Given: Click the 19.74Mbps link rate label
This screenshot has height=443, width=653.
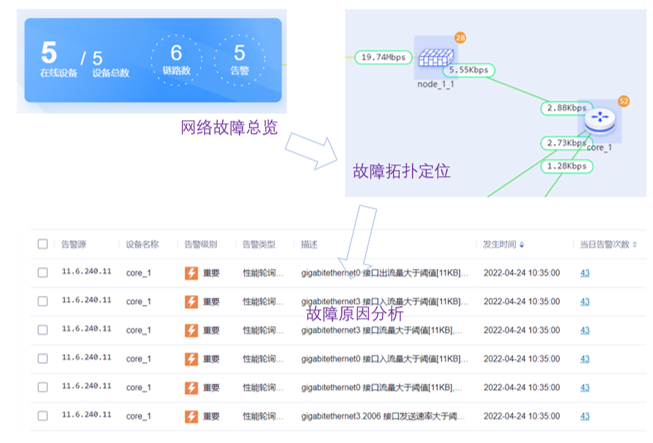Looking at the screenshot, I should 383,57.
